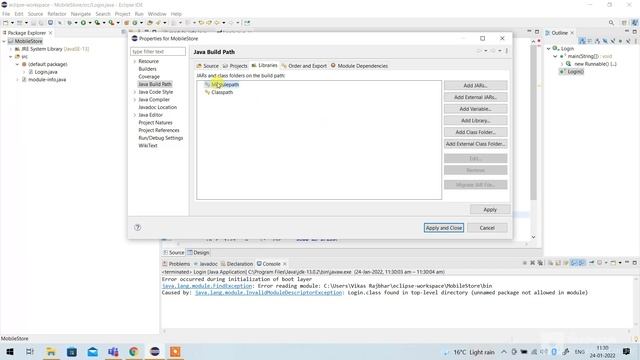Collapse the src folder node
Screen dimensions: 640x360
[11, 57]
